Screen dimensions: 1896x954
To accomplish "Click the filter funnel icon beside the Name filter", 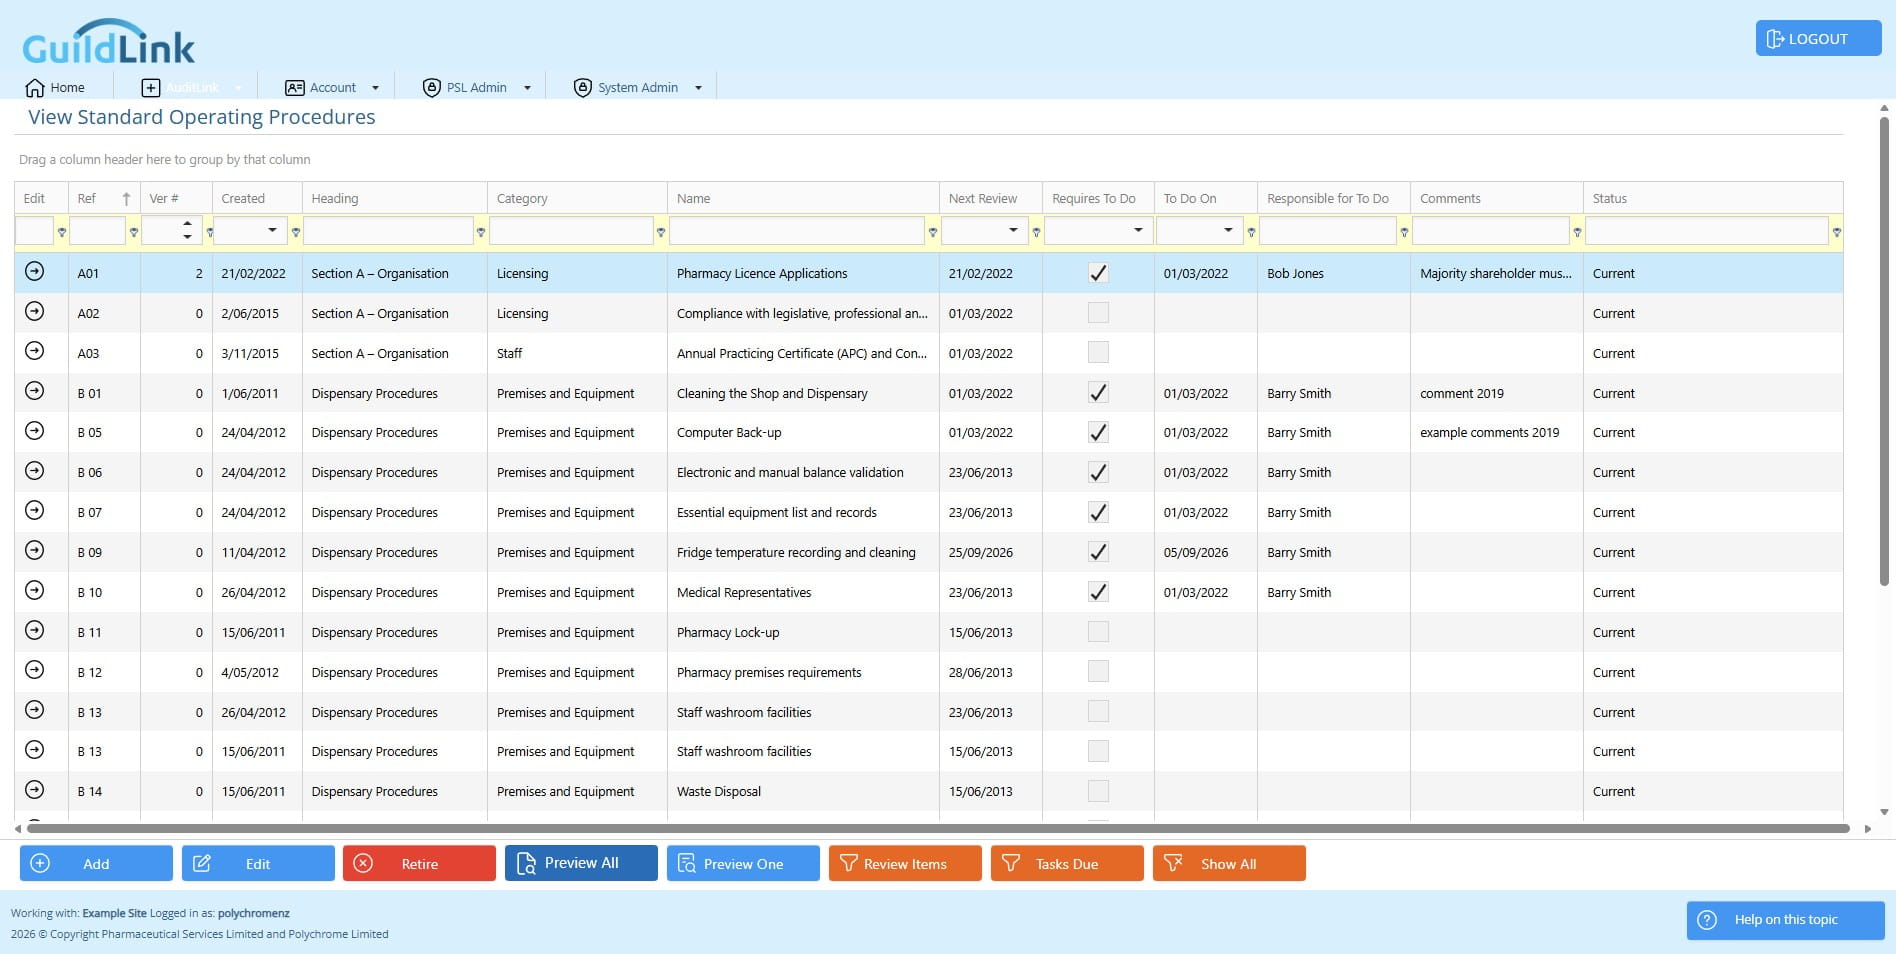I will (x=933, y=232).
